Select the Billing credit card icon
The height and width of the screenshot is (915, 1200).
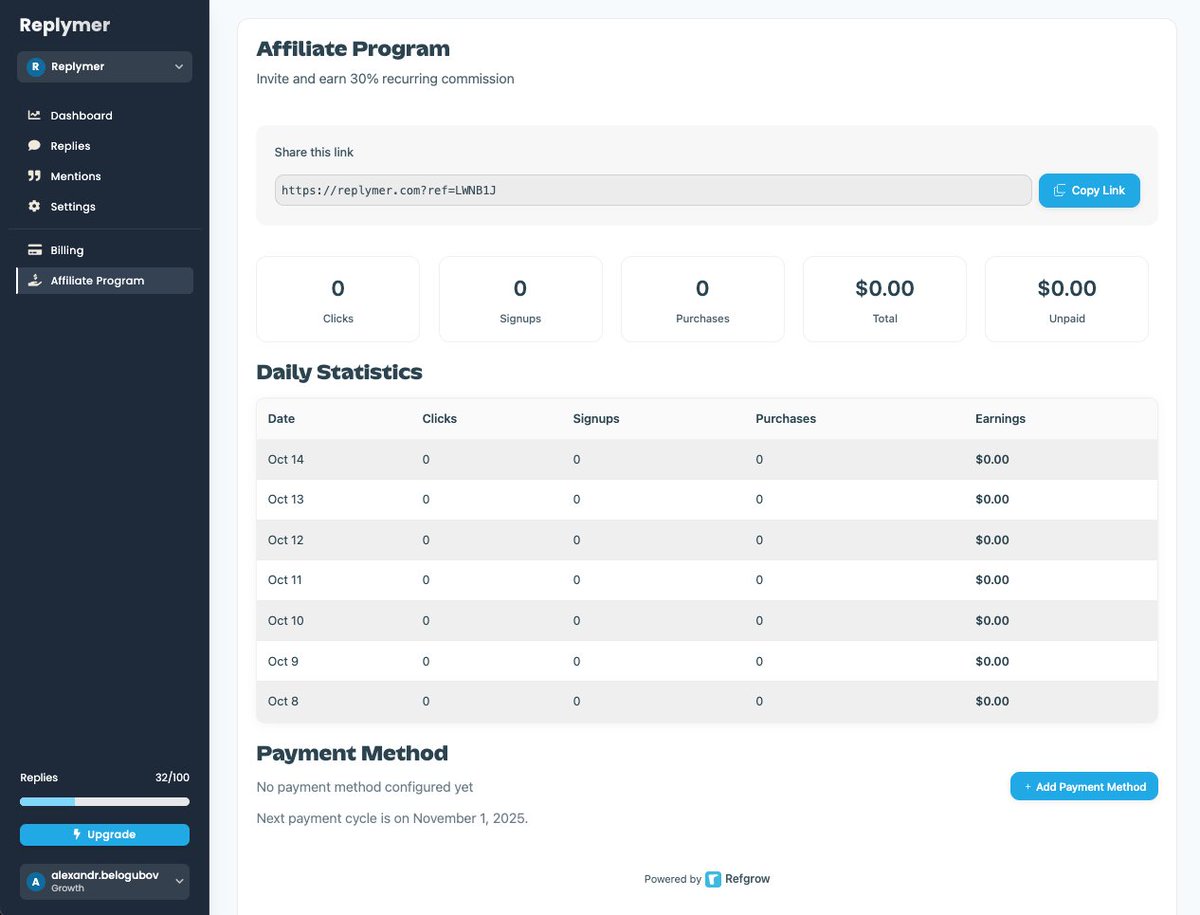pos(34,249)
